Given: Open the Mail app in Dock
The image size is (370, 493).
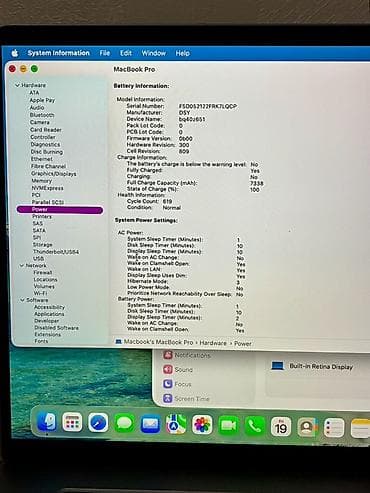Looking at the screenshot, I should tap(150, 424).
